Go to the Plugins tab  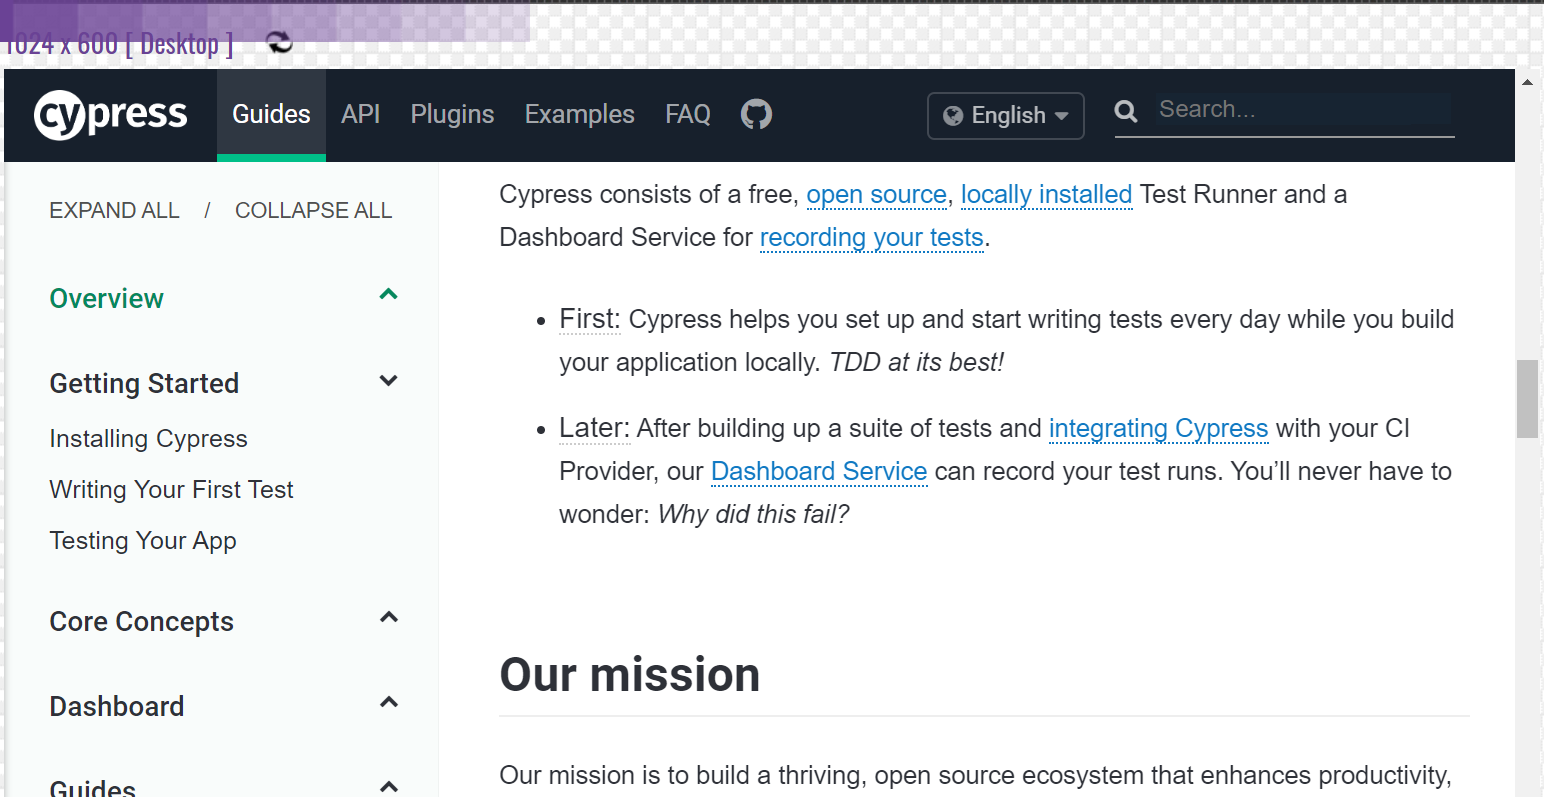point(452,114)
